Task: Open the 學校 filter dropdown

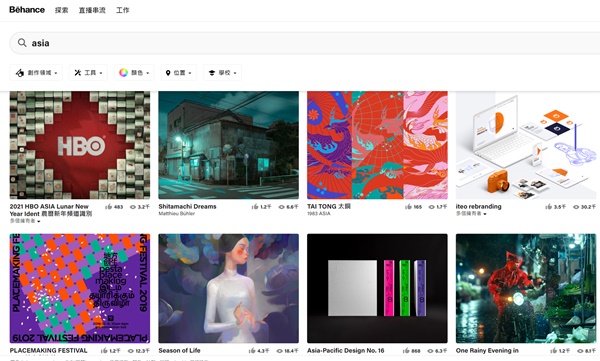Action: 222,73
